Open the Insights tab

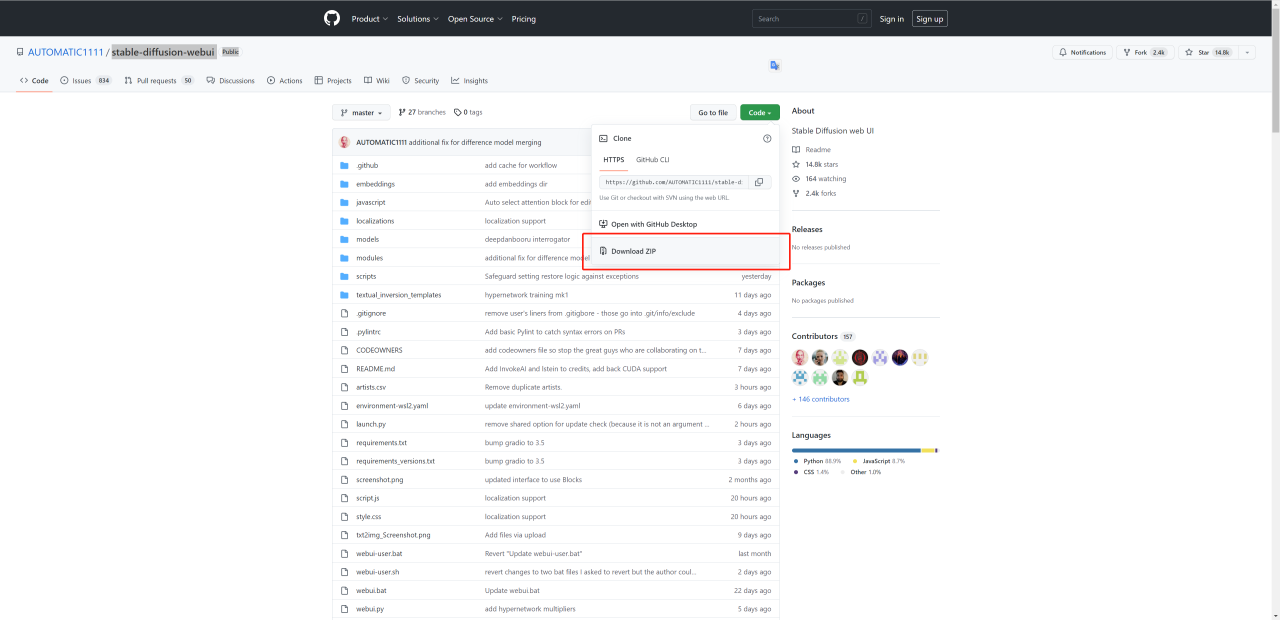470,81
